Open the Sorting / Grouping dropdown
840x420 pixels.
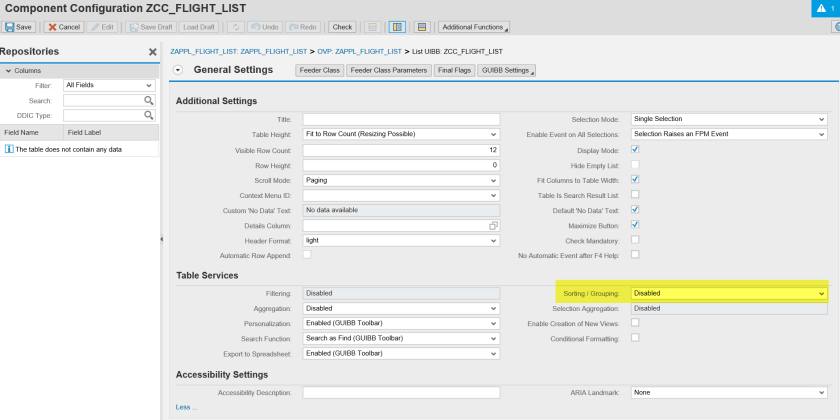coord(822,293)
